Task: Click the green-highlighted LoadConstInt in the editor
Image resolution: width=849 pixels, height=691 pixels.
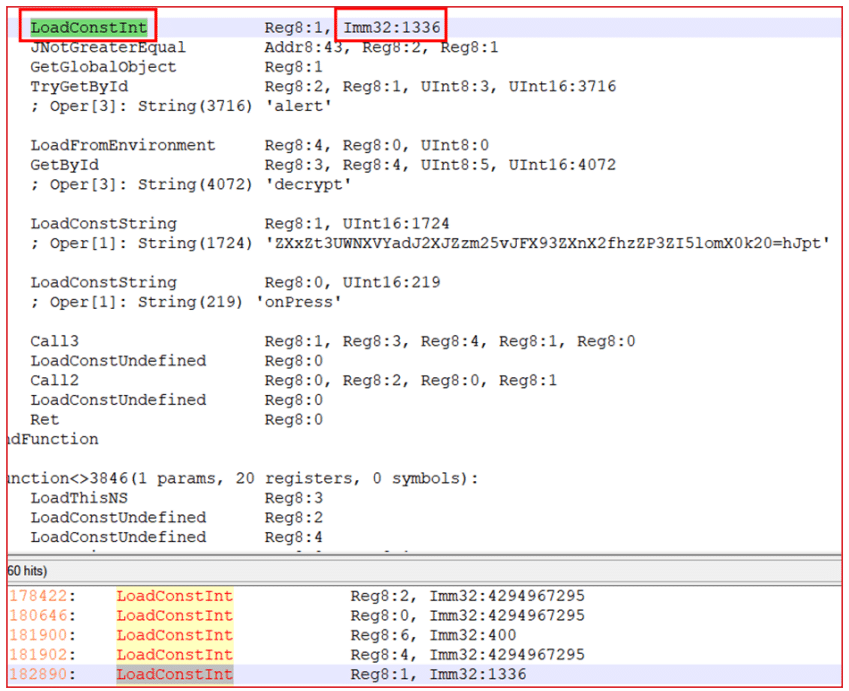Action: tap(89, 27)
